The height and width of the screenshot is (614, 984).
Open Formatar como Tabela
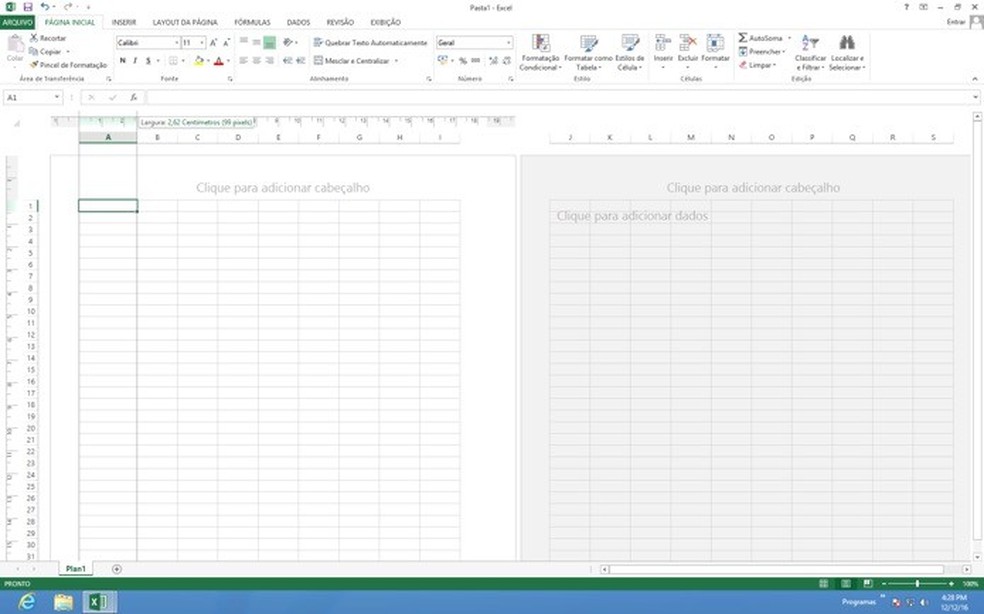(x=588, y=53)
